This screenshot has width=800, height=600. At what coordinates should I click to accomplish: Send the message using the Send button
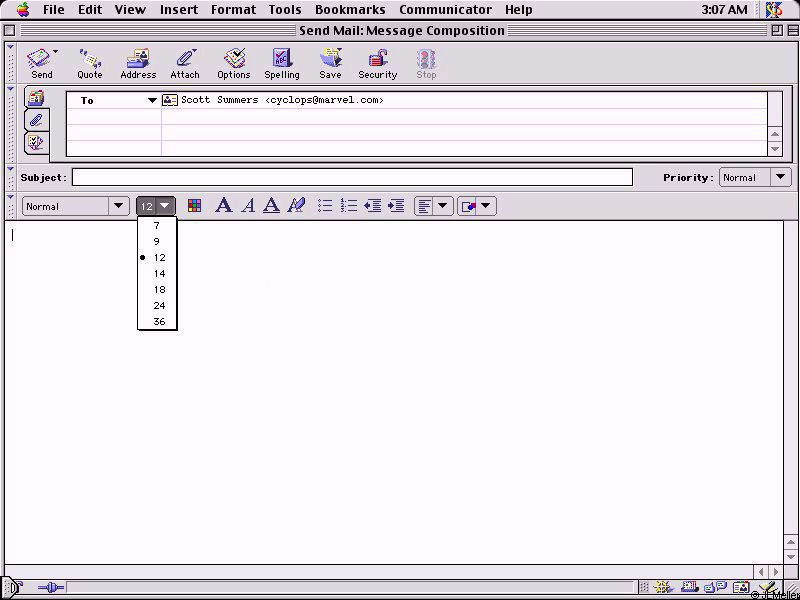tap(41, 64)
